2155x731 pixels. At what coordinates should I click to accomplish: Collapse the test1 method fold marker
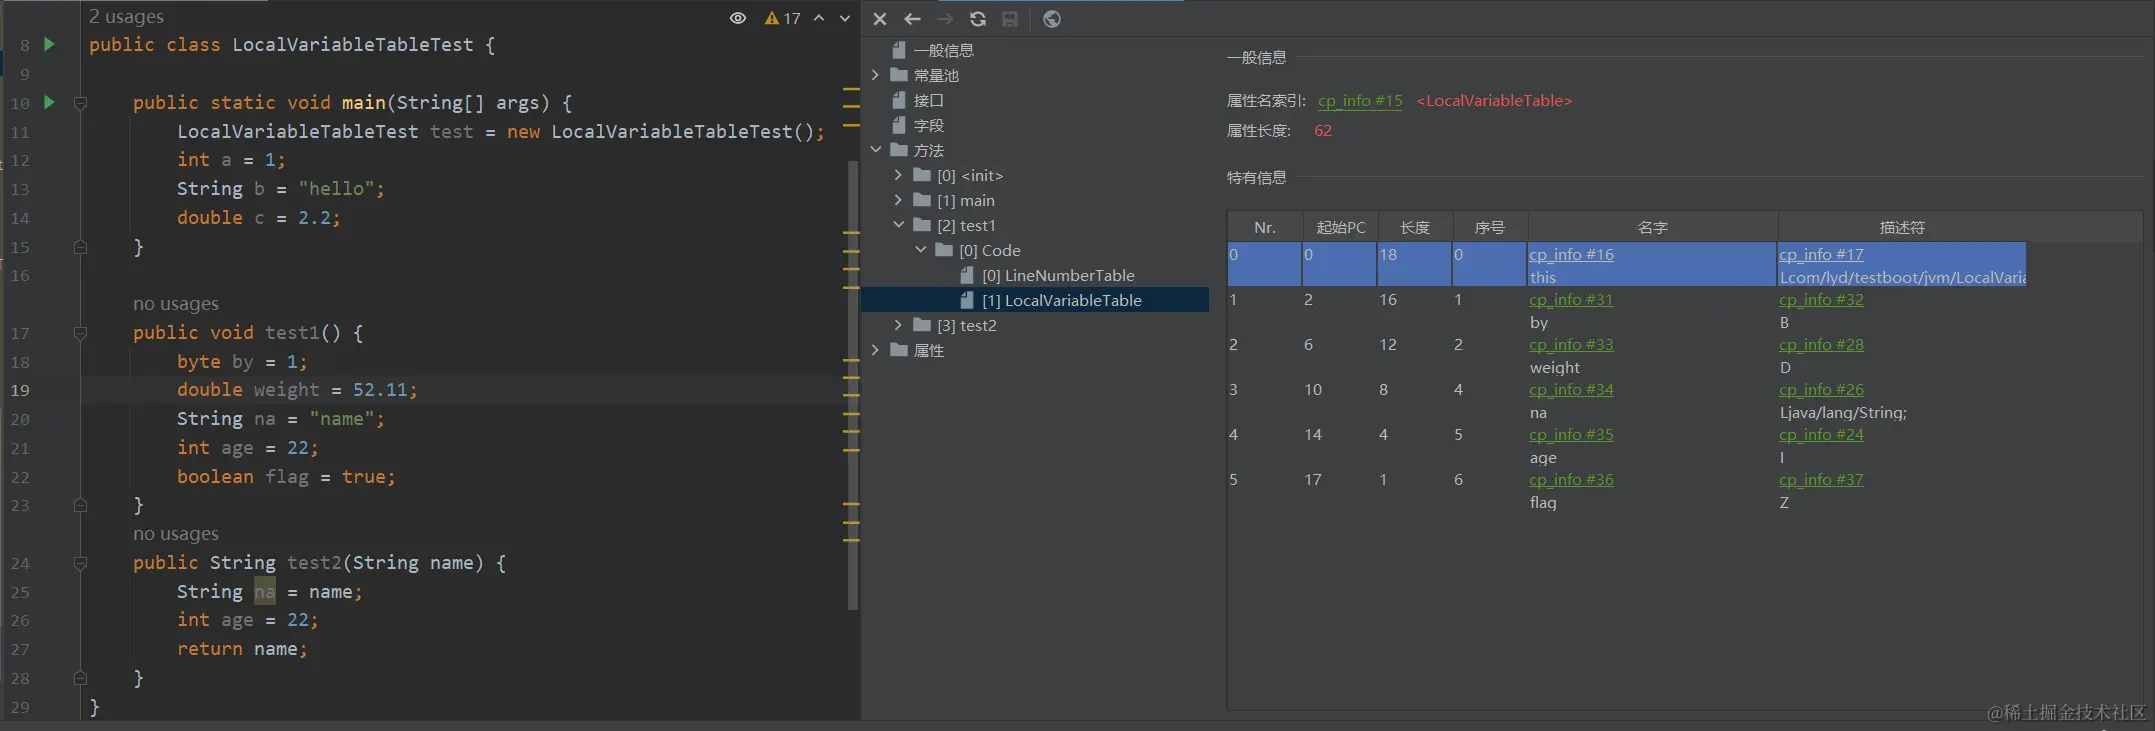[x=81, y=333]
